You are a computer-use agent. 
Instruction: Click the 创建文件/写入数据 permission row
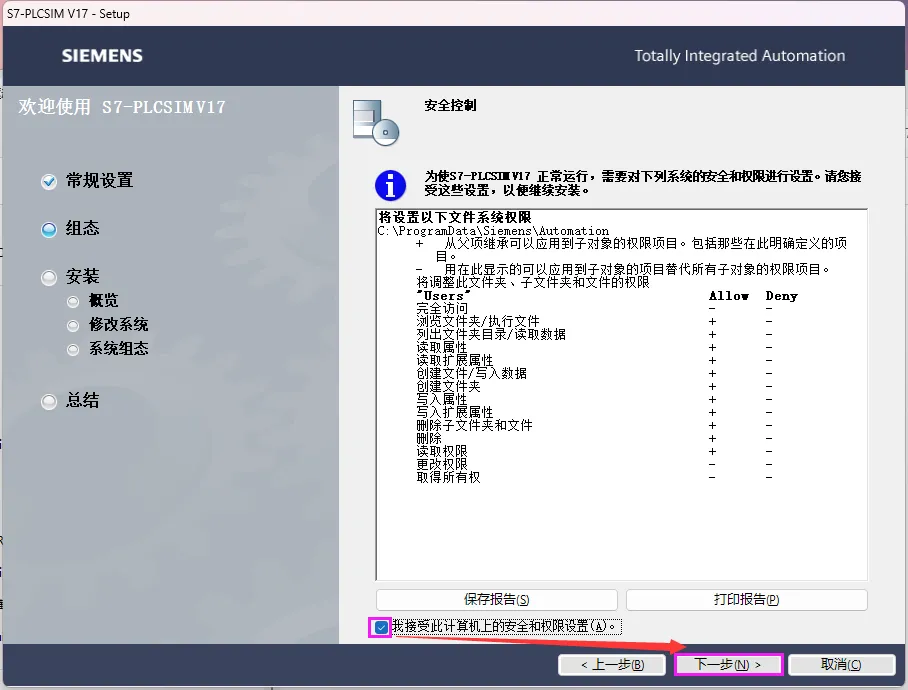pos(593,373)
